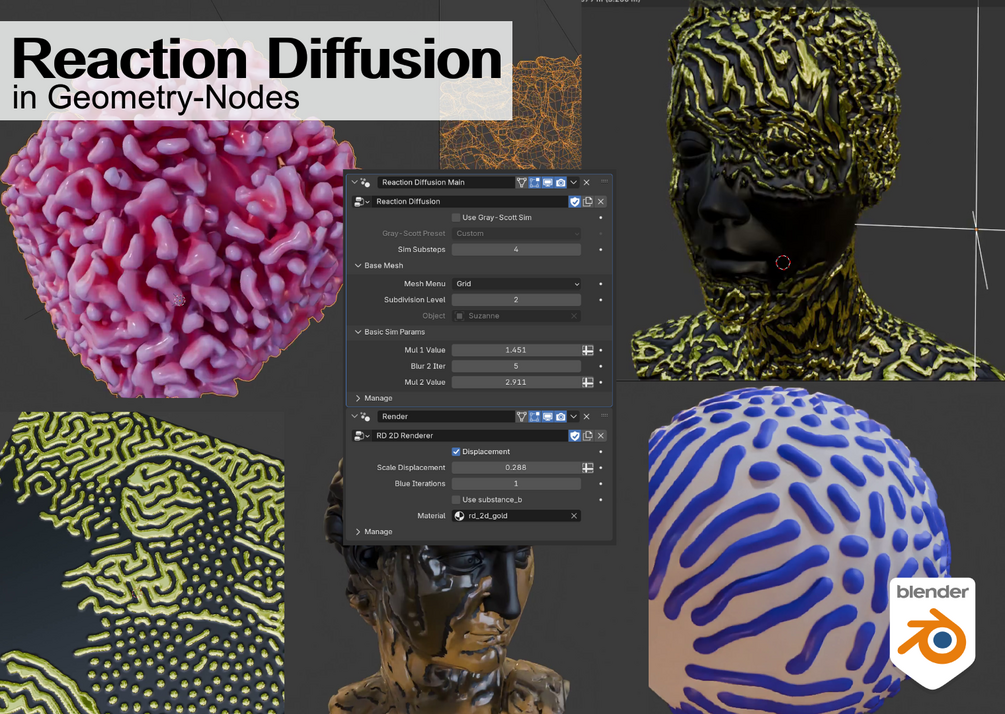Remove the Reaction Diffusion Main modifier
This screenshot has width=1005, height=714.
tap(586, 183)
